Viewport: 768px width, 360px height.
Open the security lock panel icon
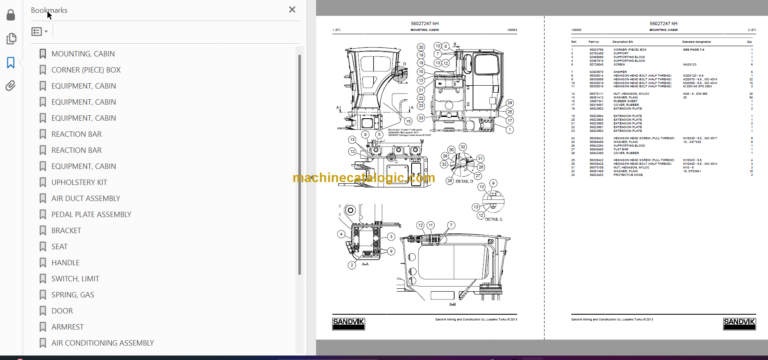point(10,15)
